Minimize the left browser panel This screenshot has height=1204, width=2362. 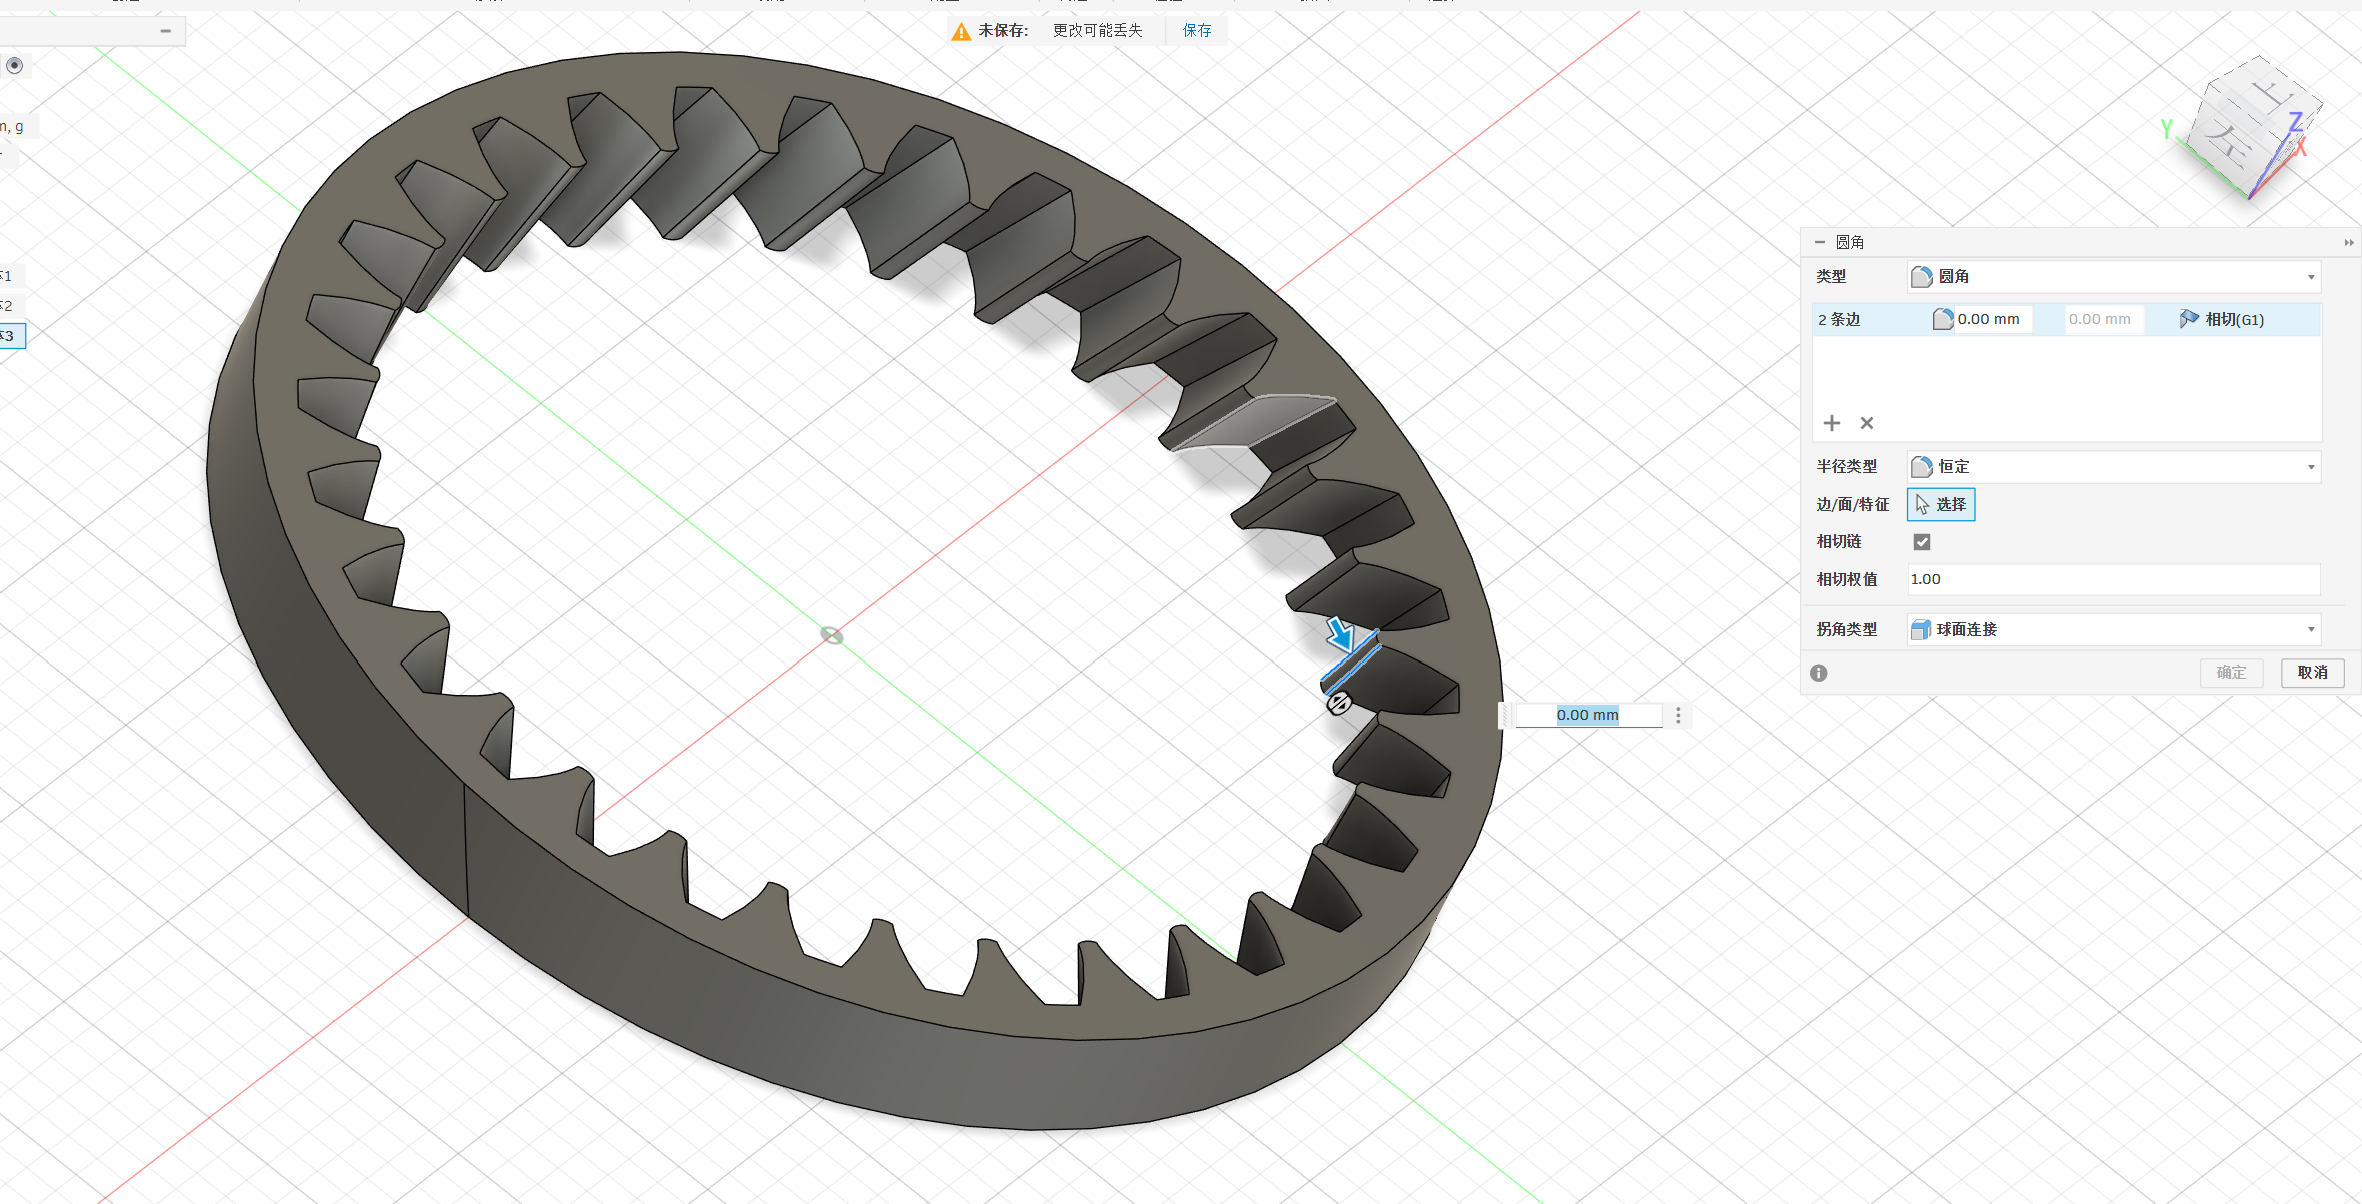pos(166,31)
